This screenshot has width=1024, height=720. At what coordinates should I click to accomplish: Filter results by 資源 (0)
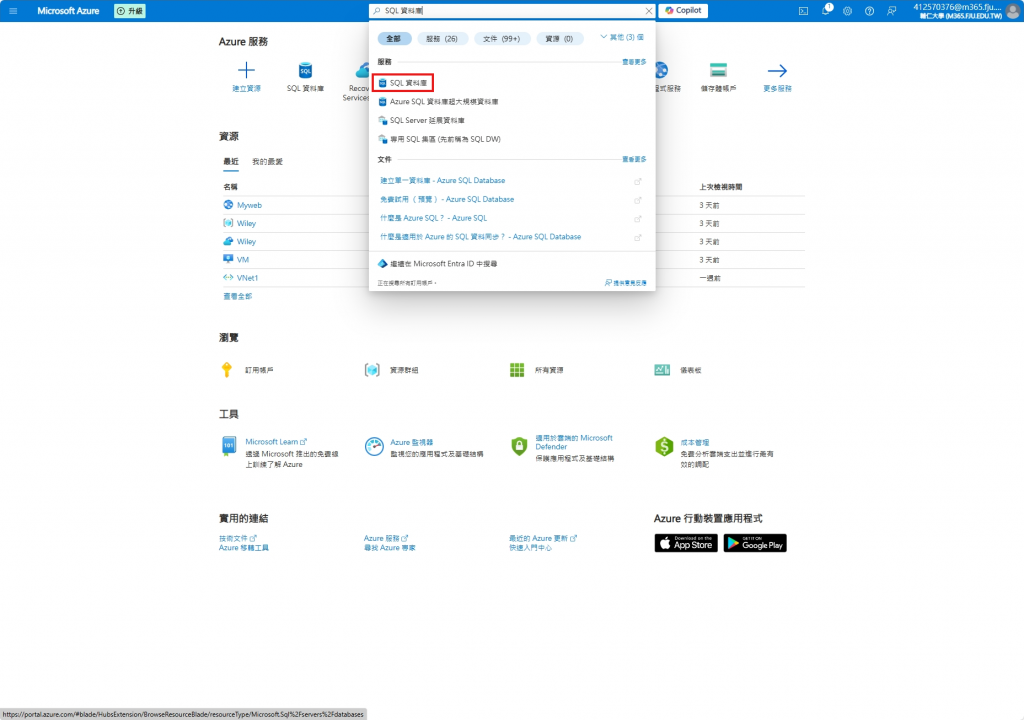(x=559, y=39)
